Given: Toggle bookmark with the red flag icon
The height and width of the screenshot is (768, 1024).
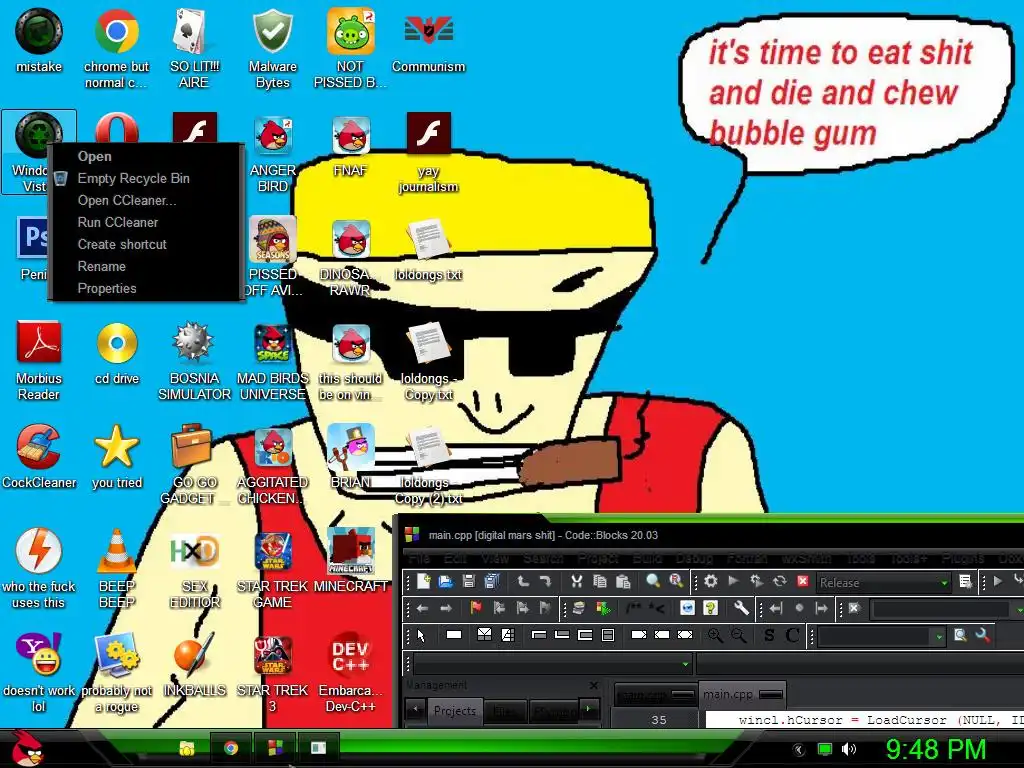Looking at the screenshot, I should tap(476, 609).
